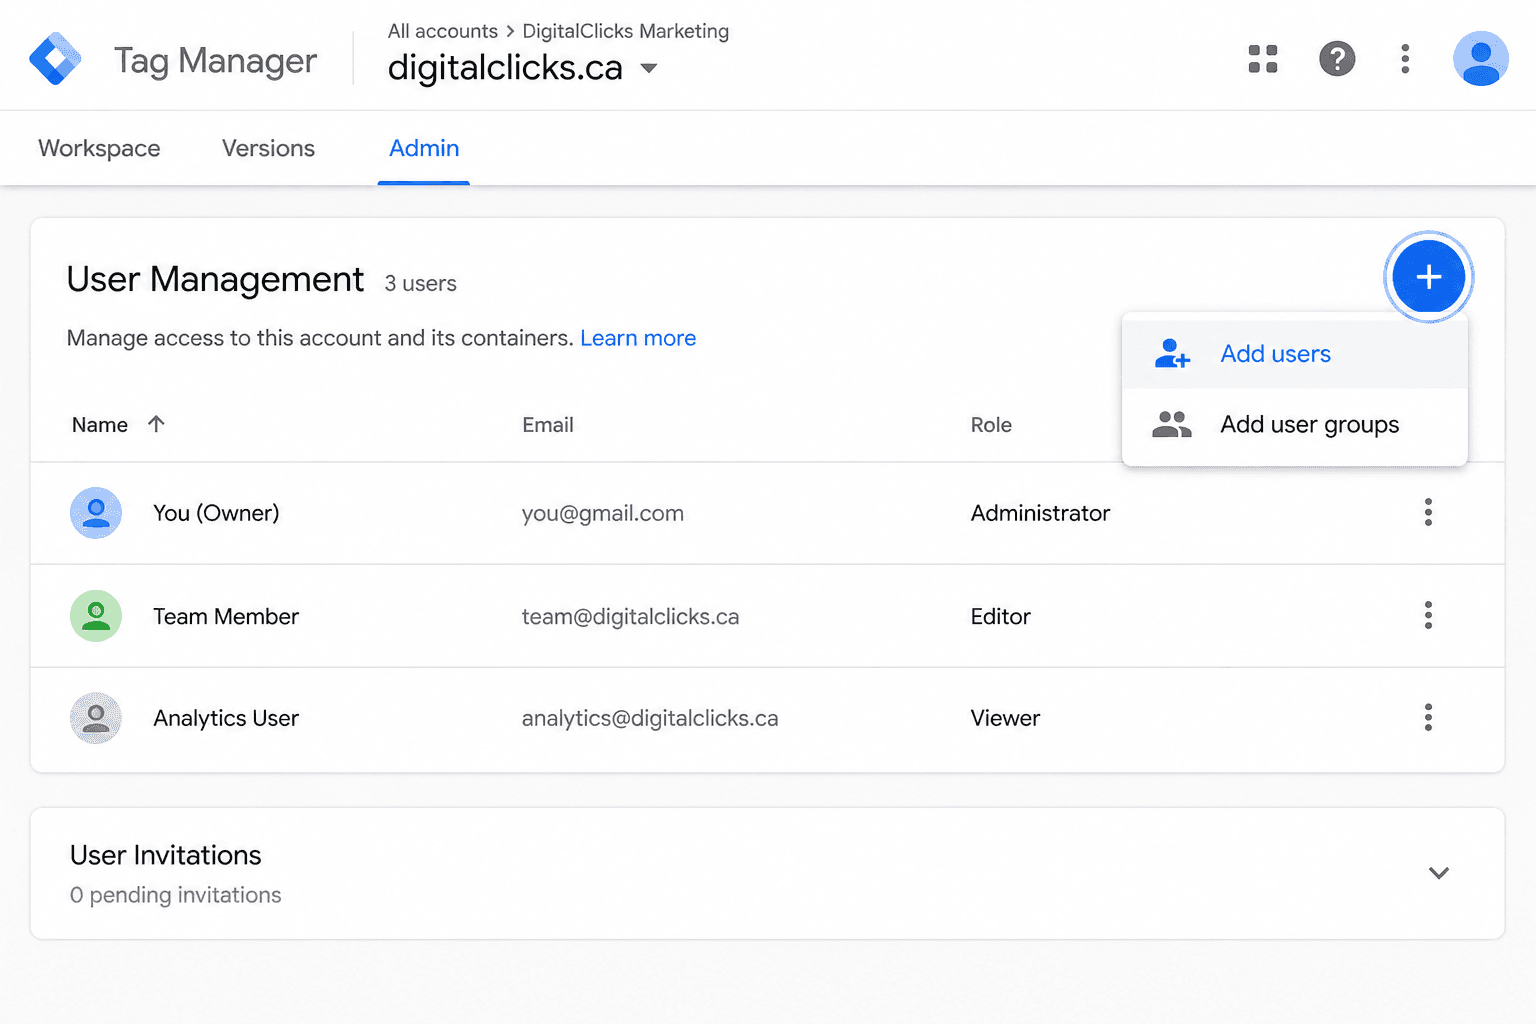Select the team@digitalclicks.ca email cell
This screenshot has height=1024, width=1536.
pos(630,616)
